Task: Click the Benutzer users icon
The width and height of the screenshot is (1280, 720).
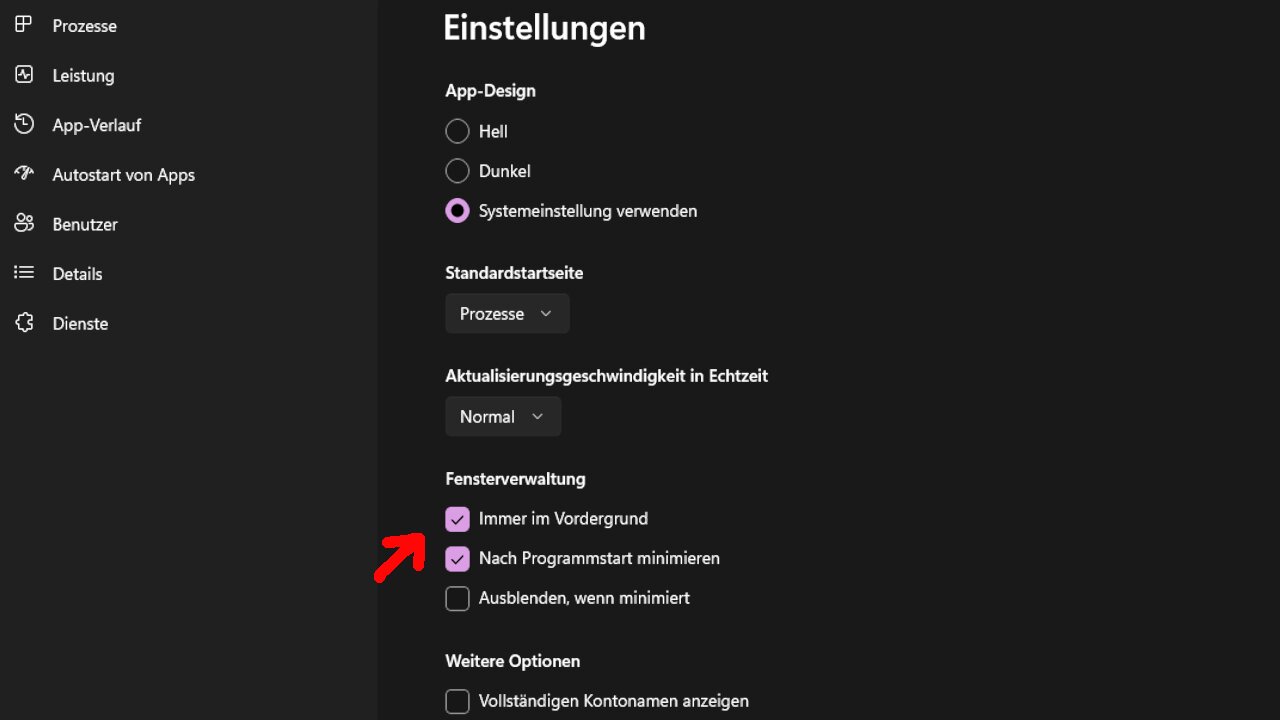Action: tap(24, 224)
